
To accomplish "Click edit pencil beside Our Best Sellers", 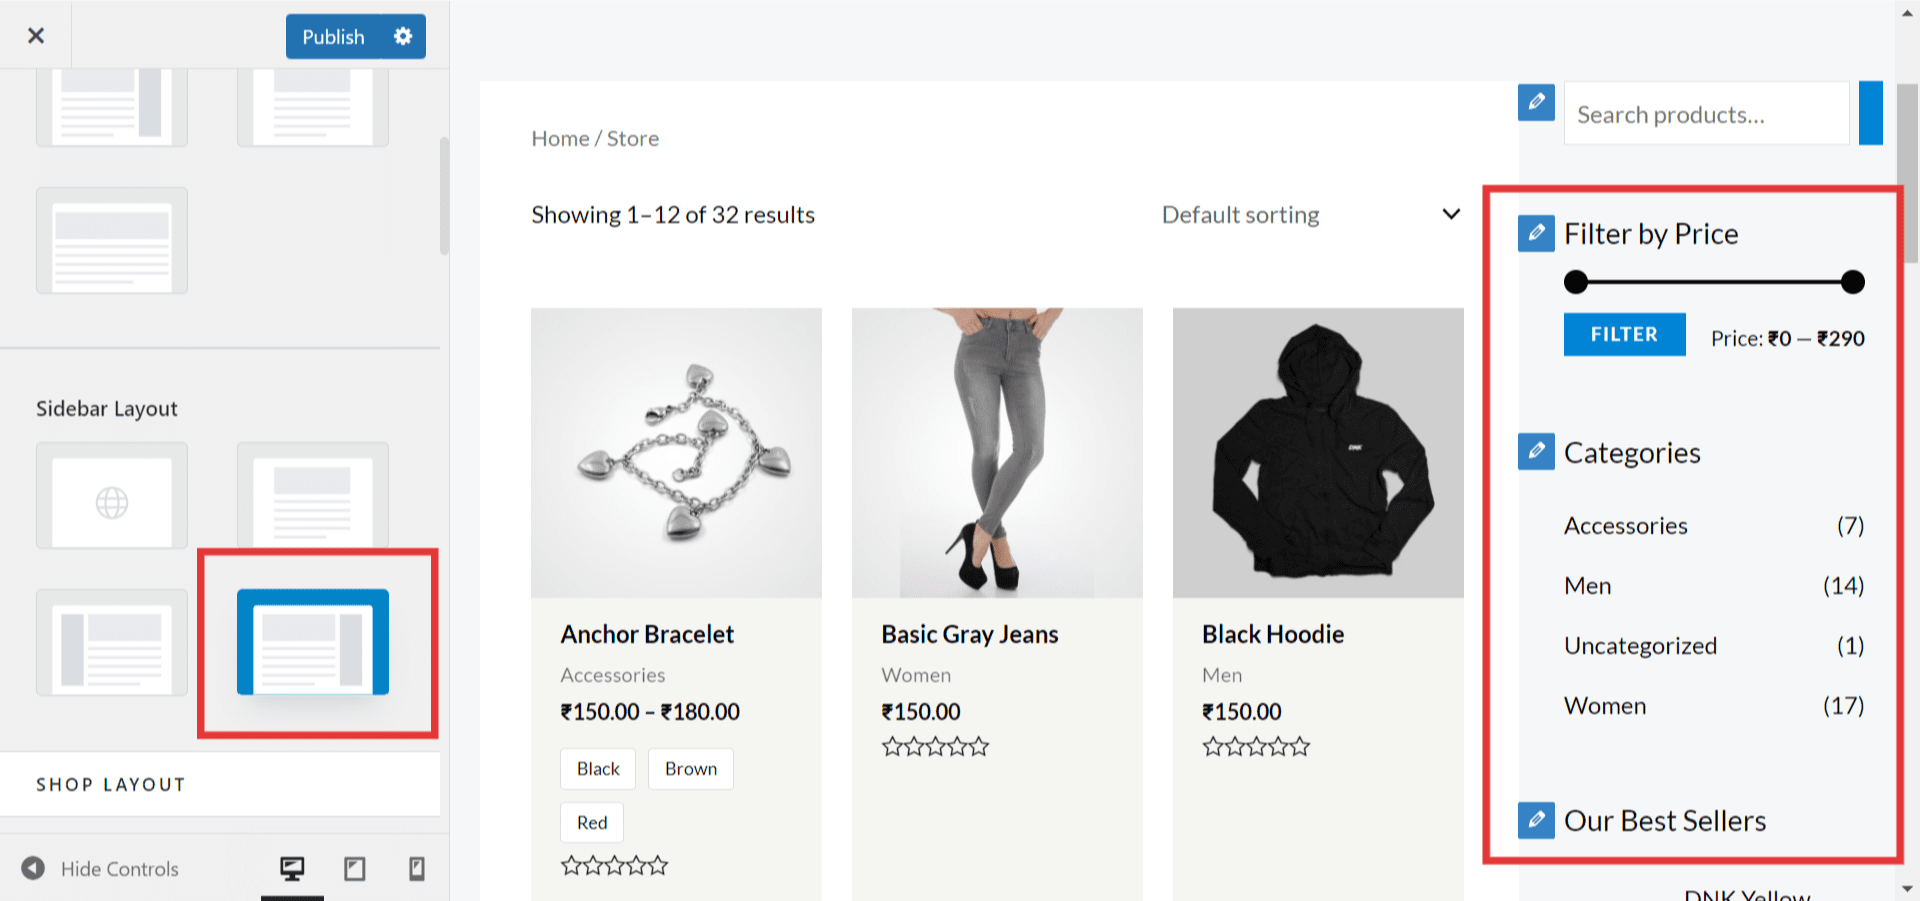I will pos(1536,820).
